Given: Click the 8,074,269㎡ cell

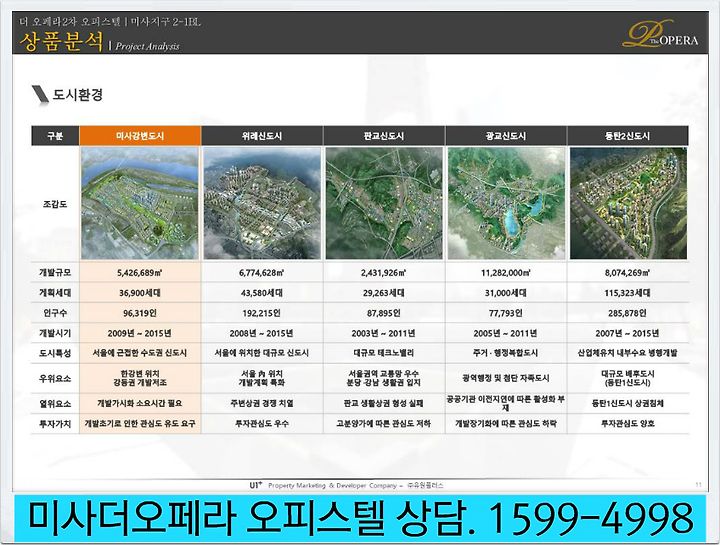Looking at the screenshot, I should (628, 273).
